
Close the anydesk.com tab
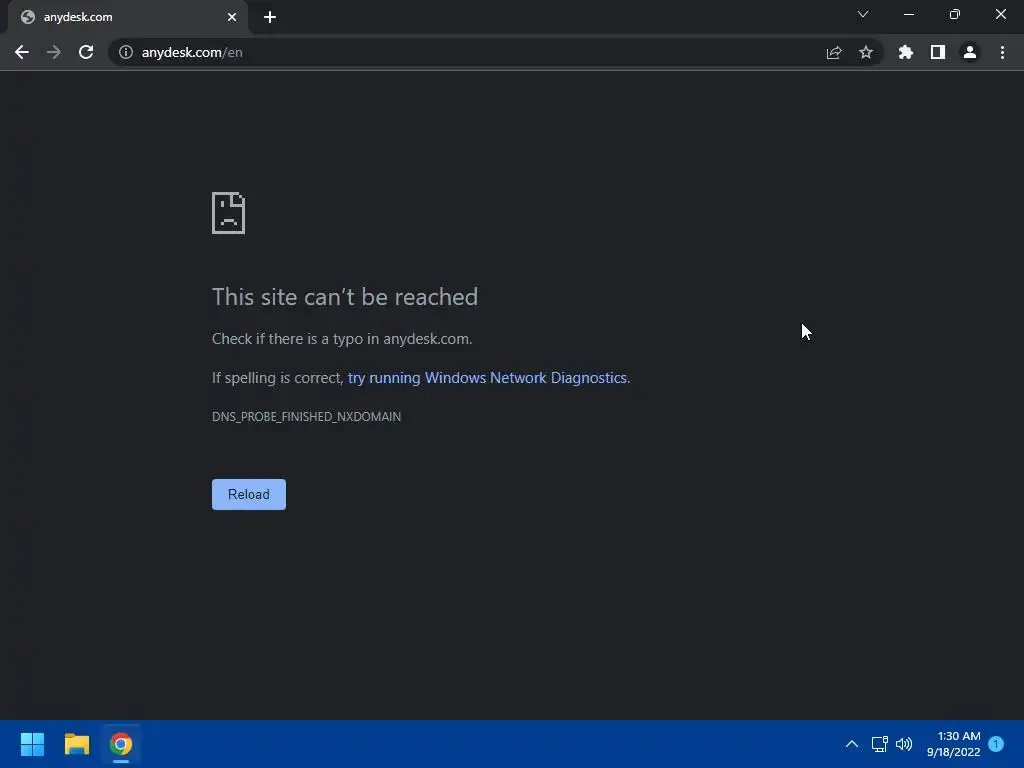click(232, 17)
